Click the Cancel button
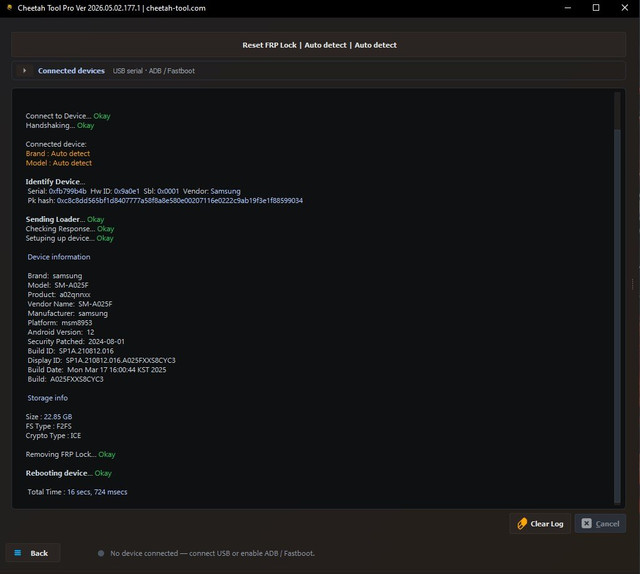 [x=600, y=524]
